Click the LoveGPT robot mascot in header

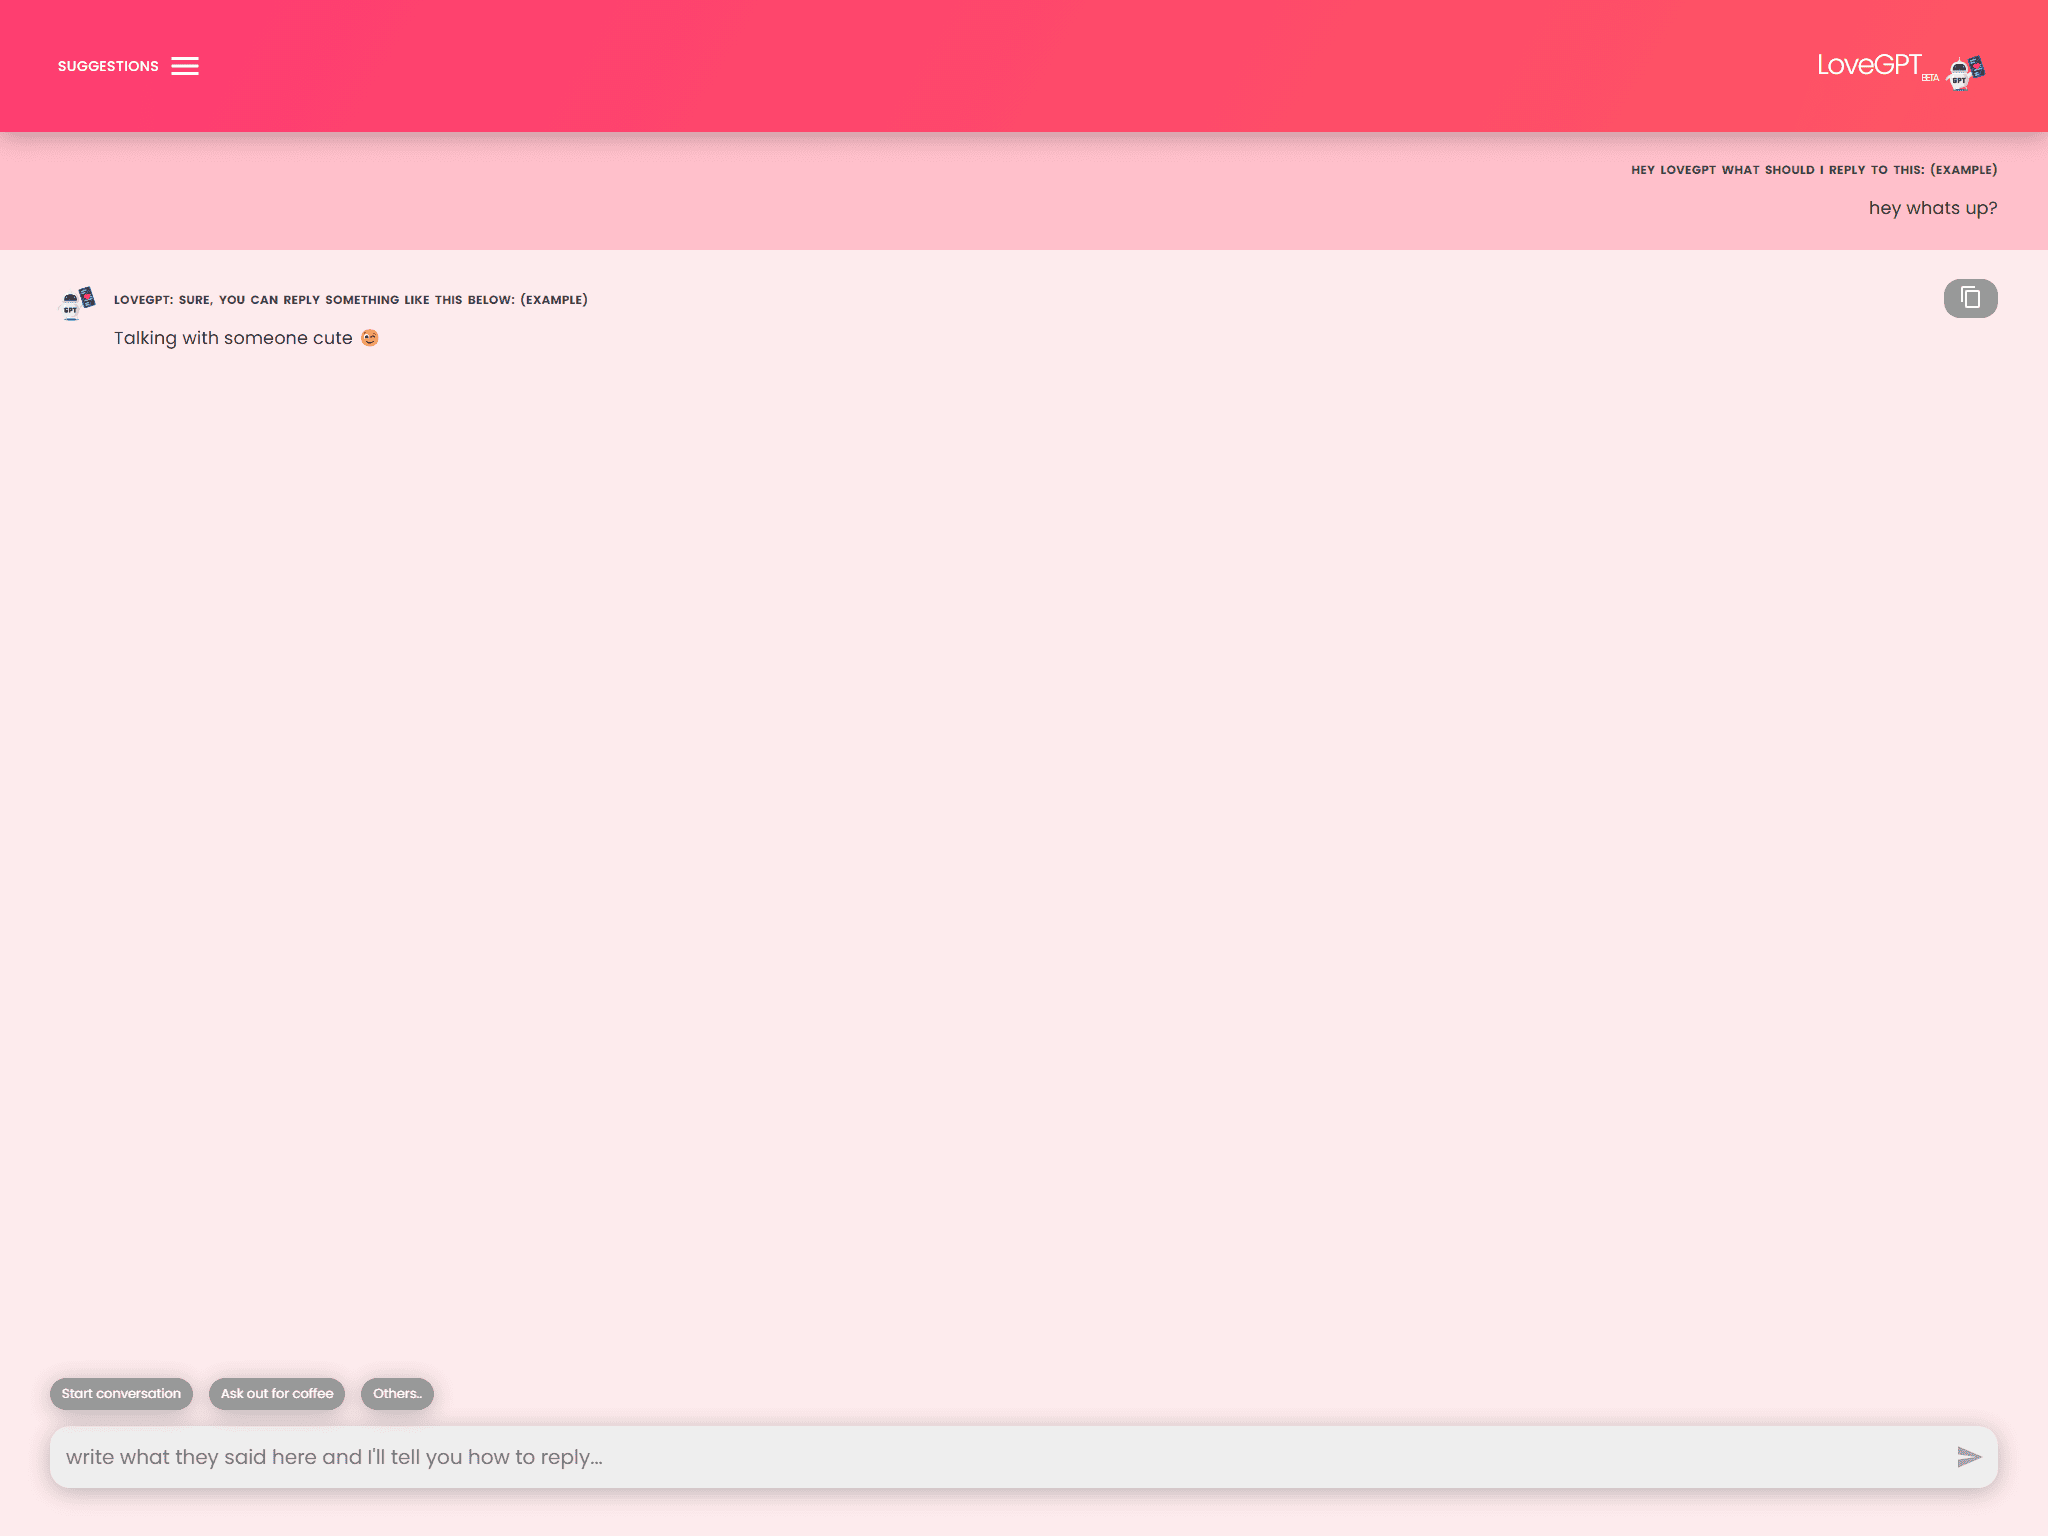coord(1966,73)
